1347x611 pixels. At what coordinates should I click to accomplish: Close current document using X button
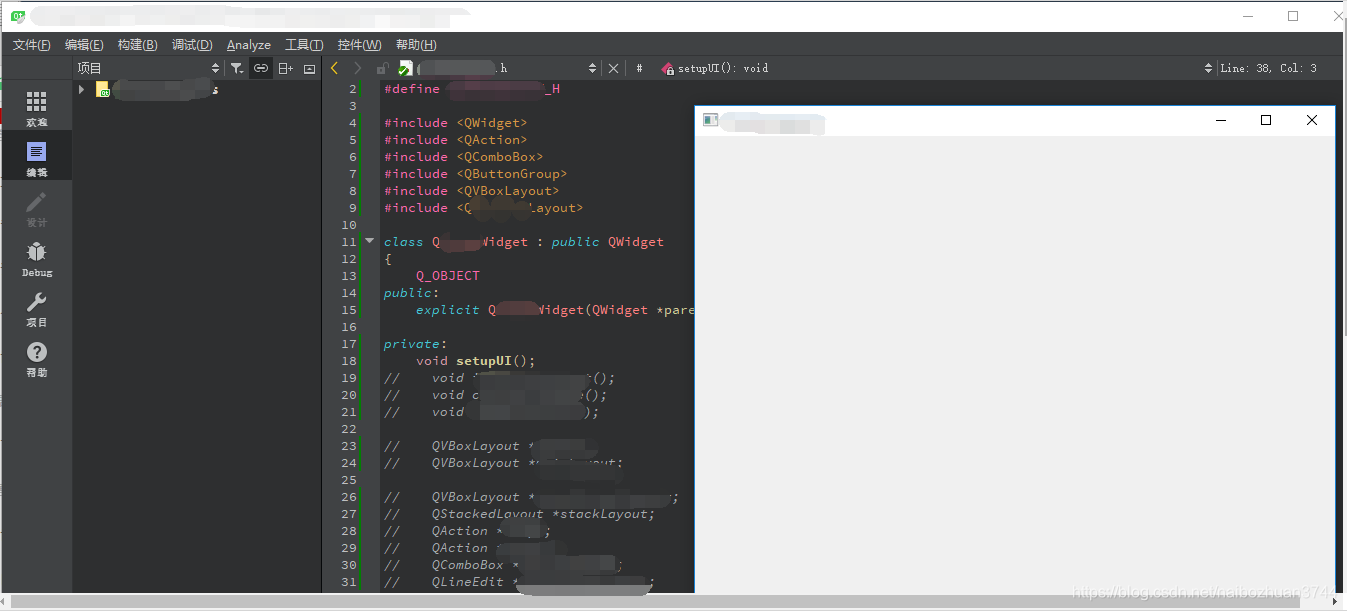[x=614, y=68]
